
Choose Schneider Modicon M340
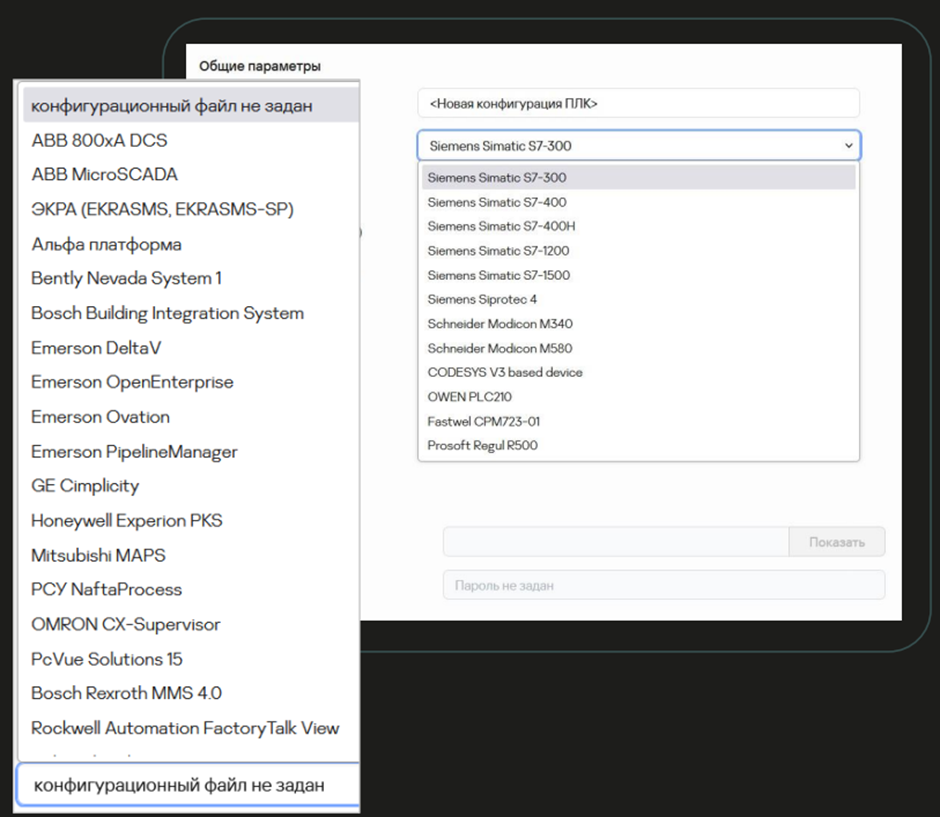[x=500, y=324]
